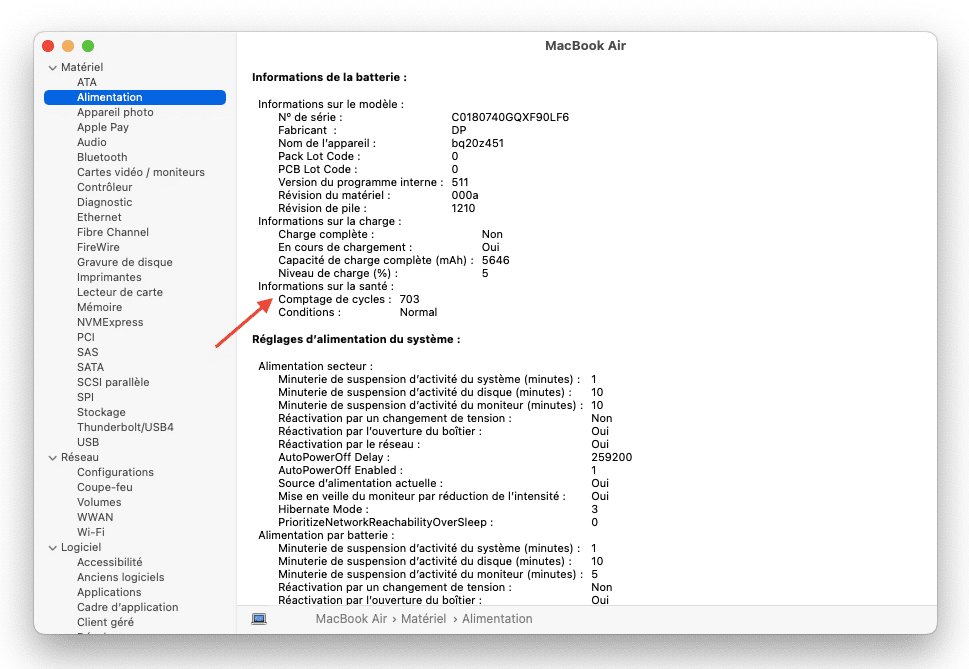Viewport: 969px width, 669px height.
Task: Open the Diagnostic section
Action: coord(104,202)
